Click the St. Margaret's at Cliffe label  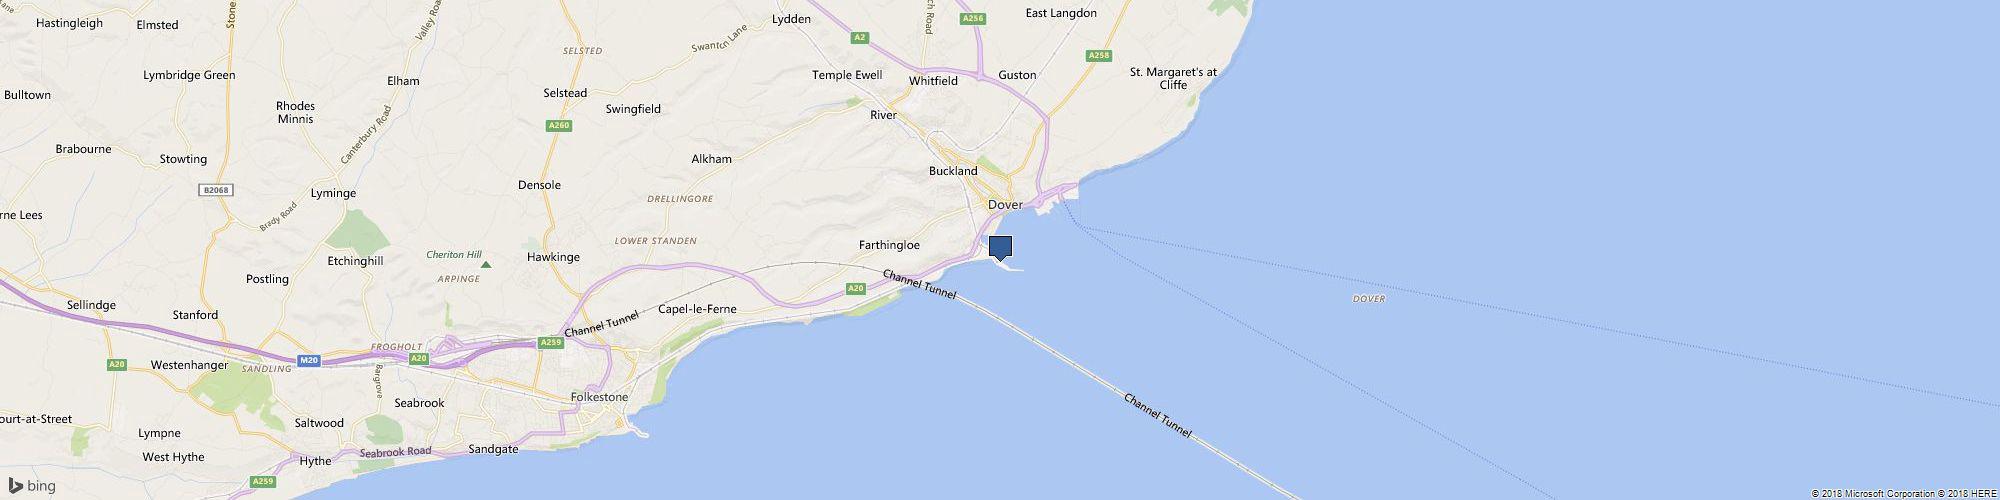1173,78
